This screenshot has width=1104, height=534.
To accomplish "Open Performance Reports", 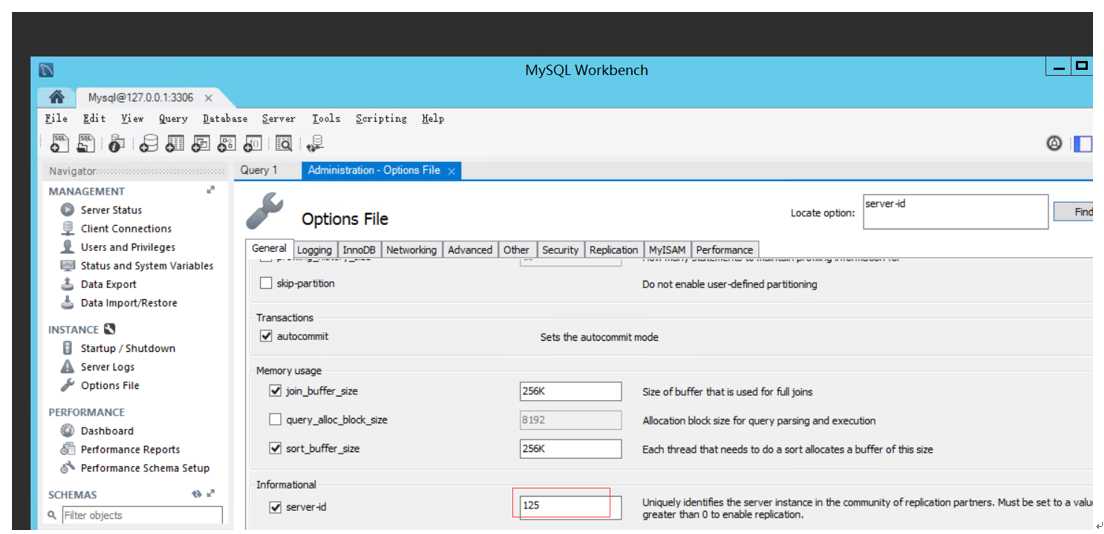I will tap(130, 449).
